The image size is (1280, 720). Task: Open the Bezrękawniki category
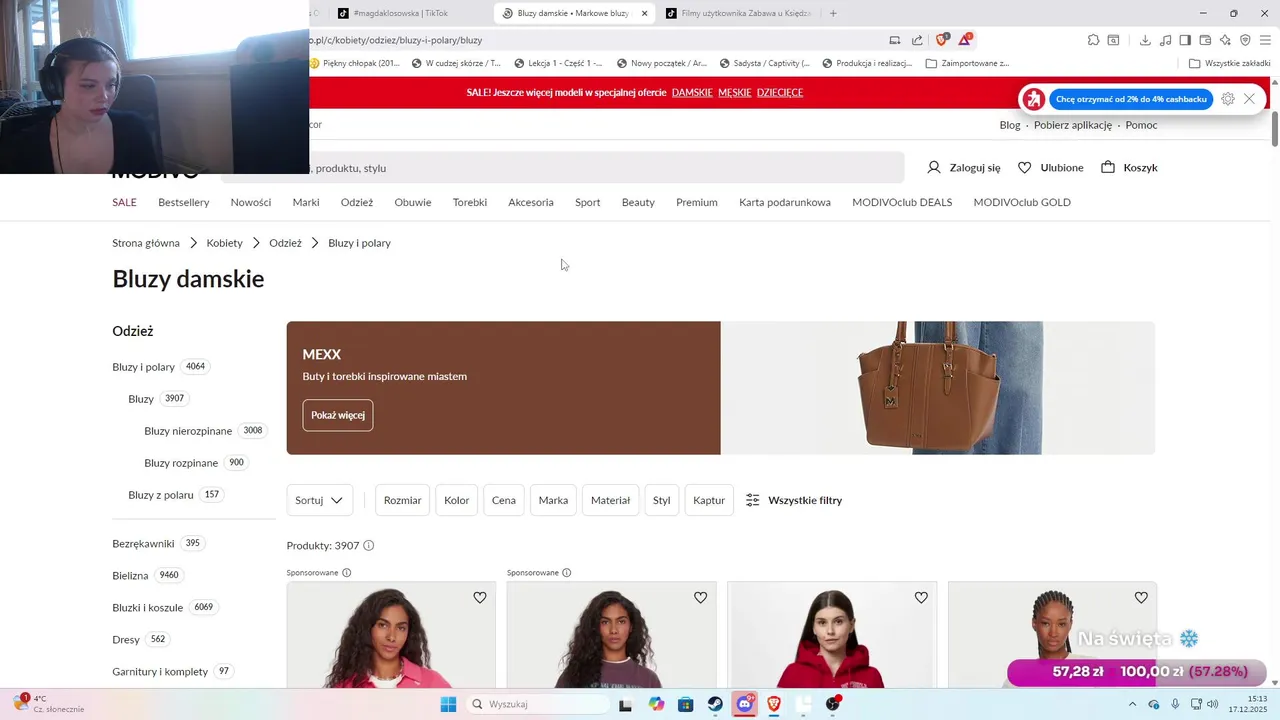point(143,543)
